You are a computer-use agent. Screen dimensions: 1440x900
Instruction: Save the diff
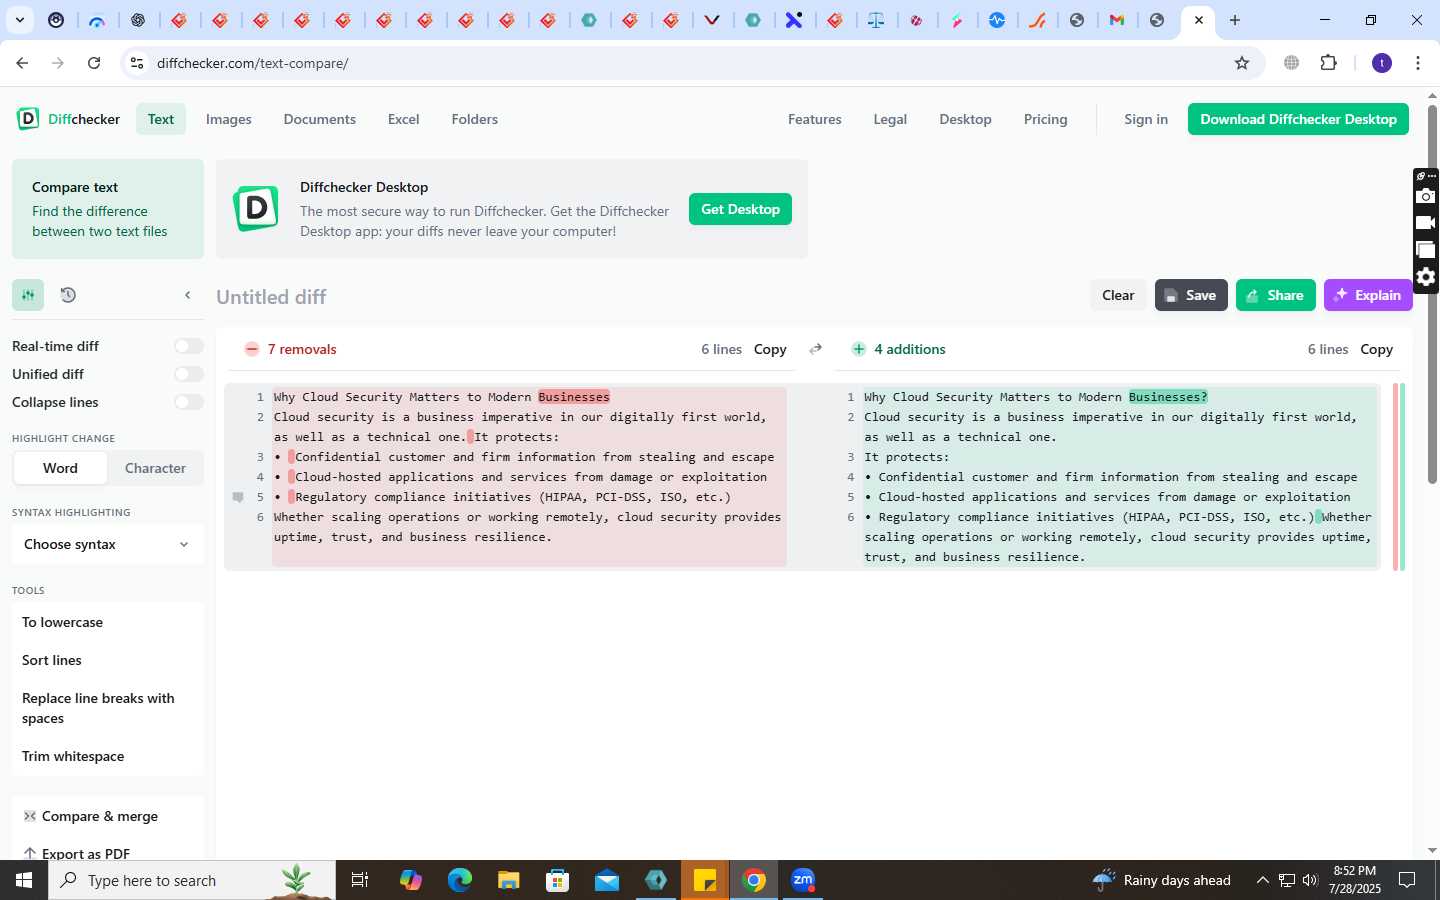pos(1191,295)
